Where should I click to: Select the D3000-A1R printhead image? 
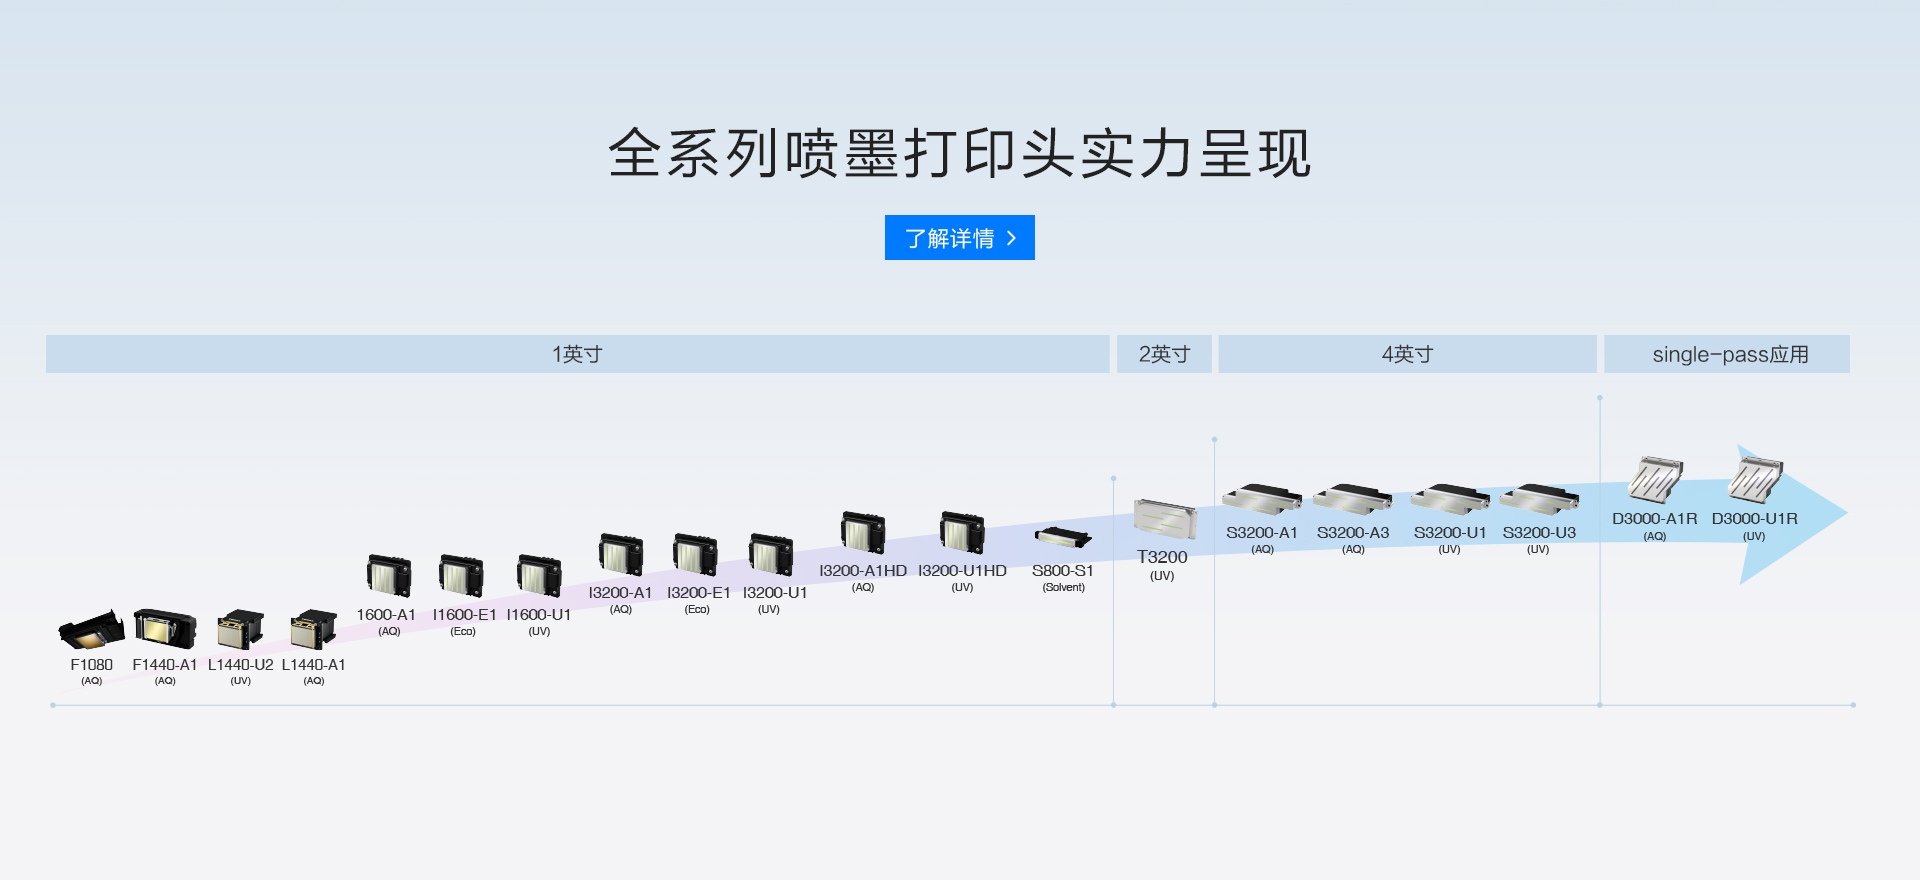pos(1655,480)
